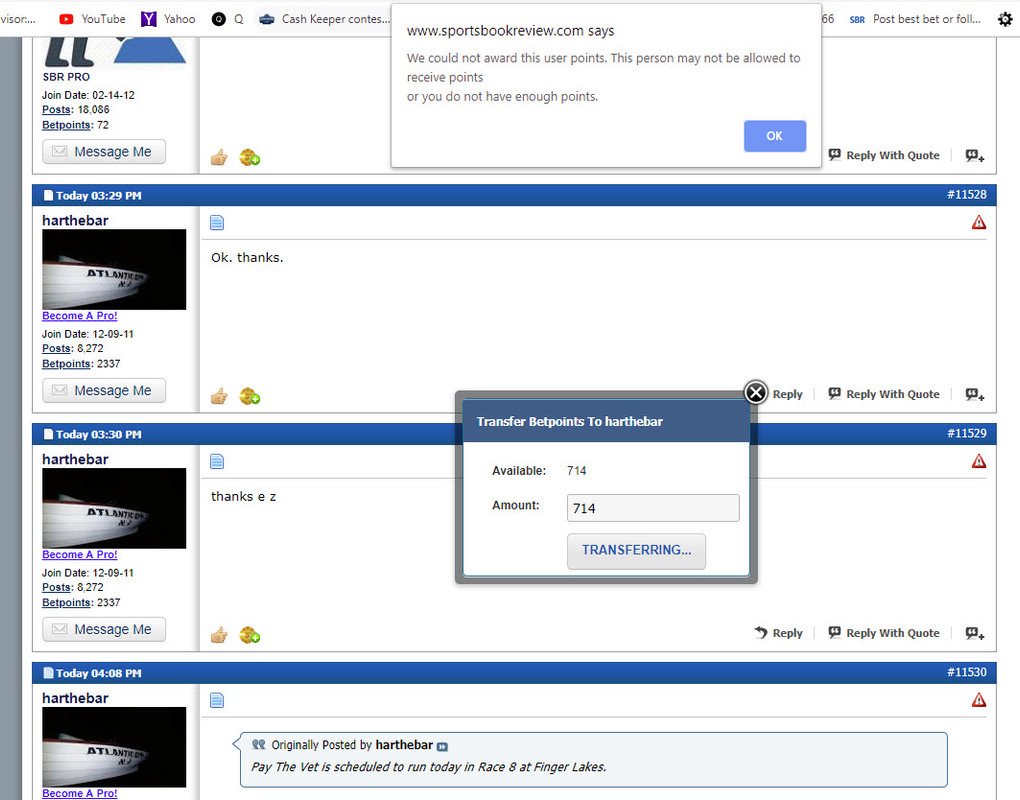Click Posts link in post #11529
This screenshot has height=800, width=1020.
tap(57, 587)
